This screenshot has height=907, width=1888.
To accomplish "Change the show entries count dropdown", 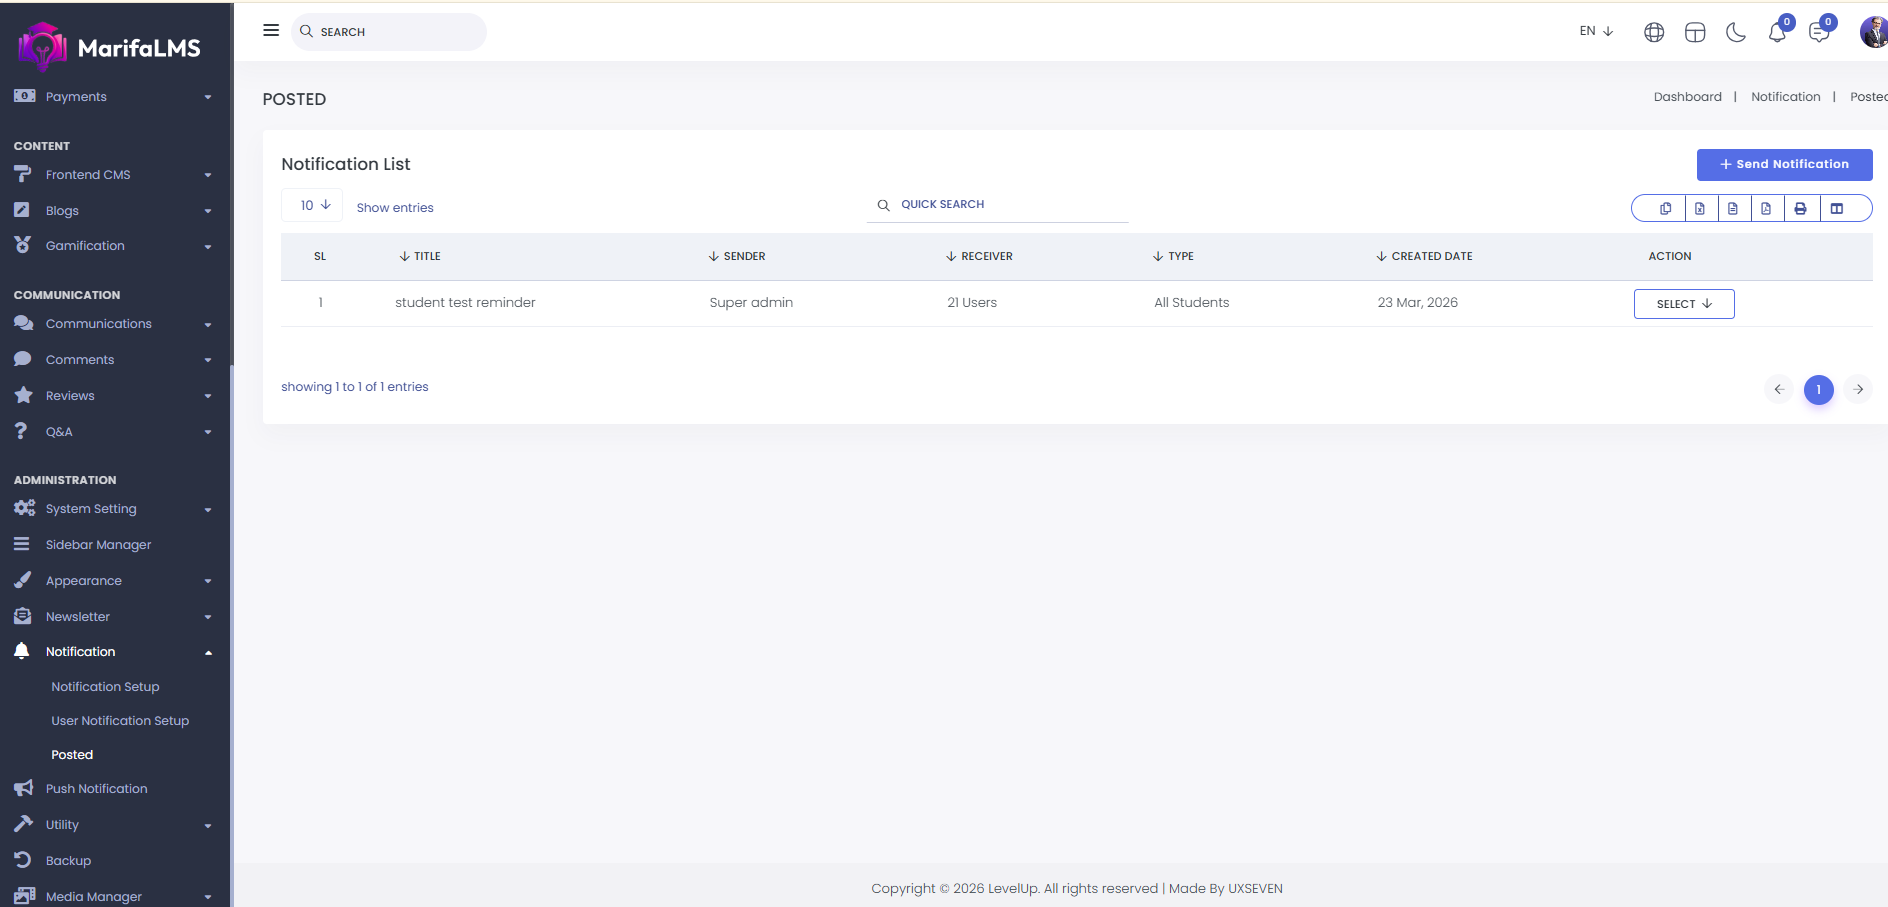I will coord(313,205).
